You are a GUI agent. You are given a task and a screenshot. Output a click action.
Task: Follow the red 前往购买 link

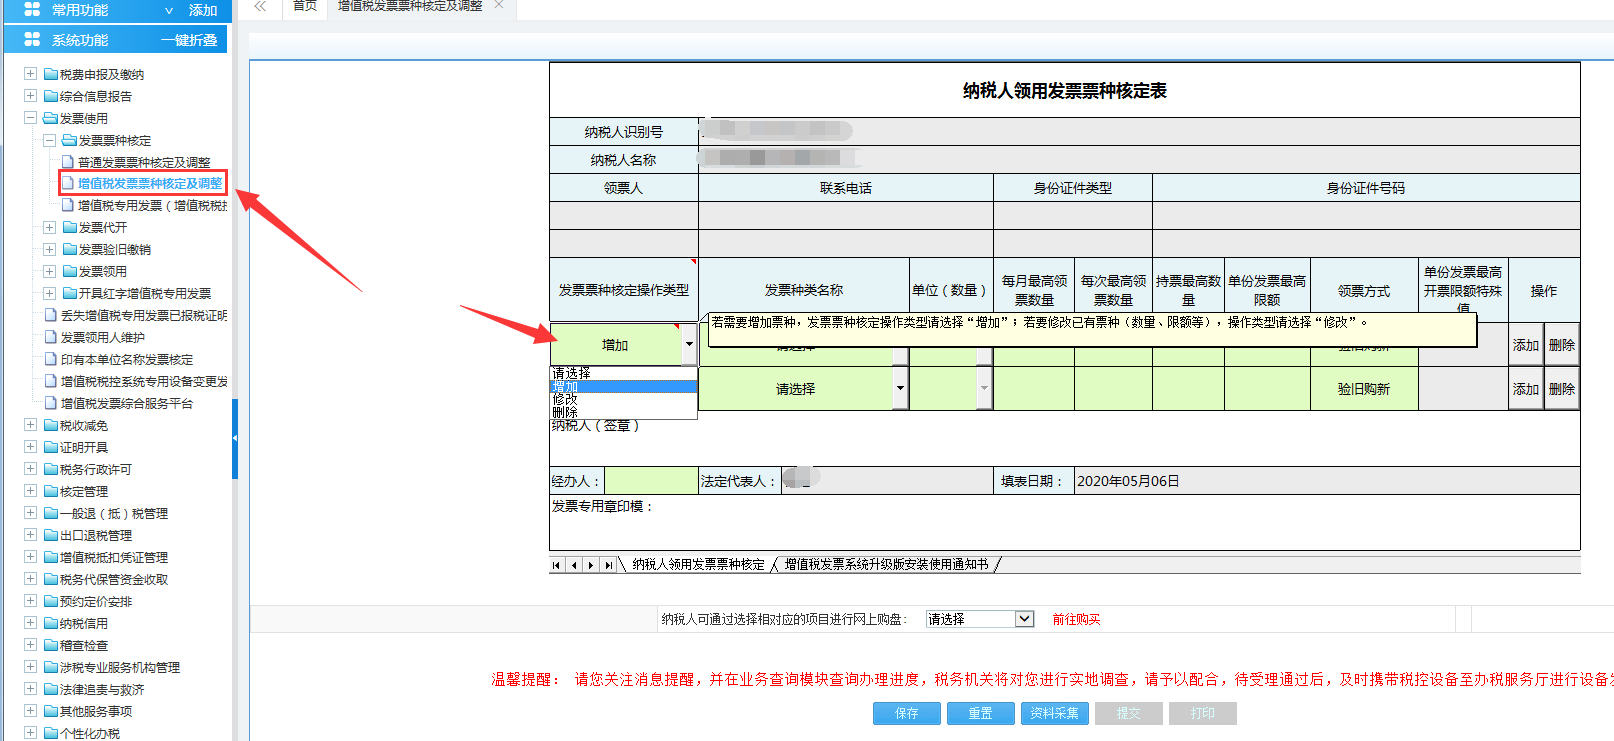(x=1076, y=620)
